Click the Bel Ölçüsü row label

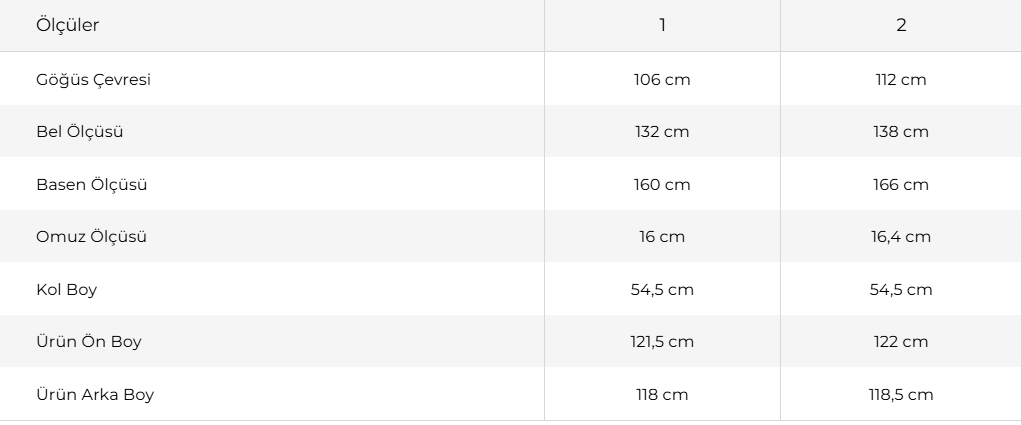point(80,132)
